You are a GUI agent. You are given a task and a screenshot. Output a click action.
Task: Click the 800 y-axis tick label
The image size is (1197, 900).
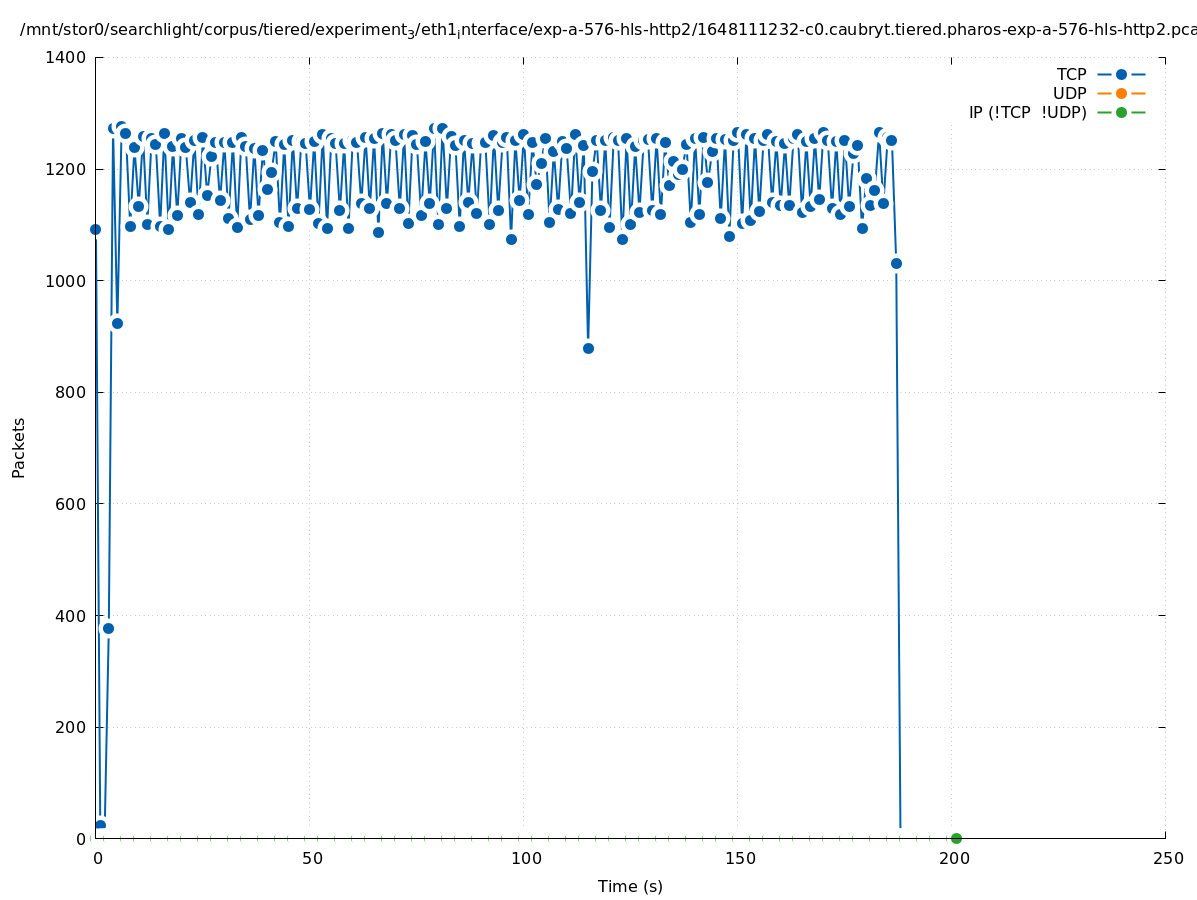coord(70,393)
